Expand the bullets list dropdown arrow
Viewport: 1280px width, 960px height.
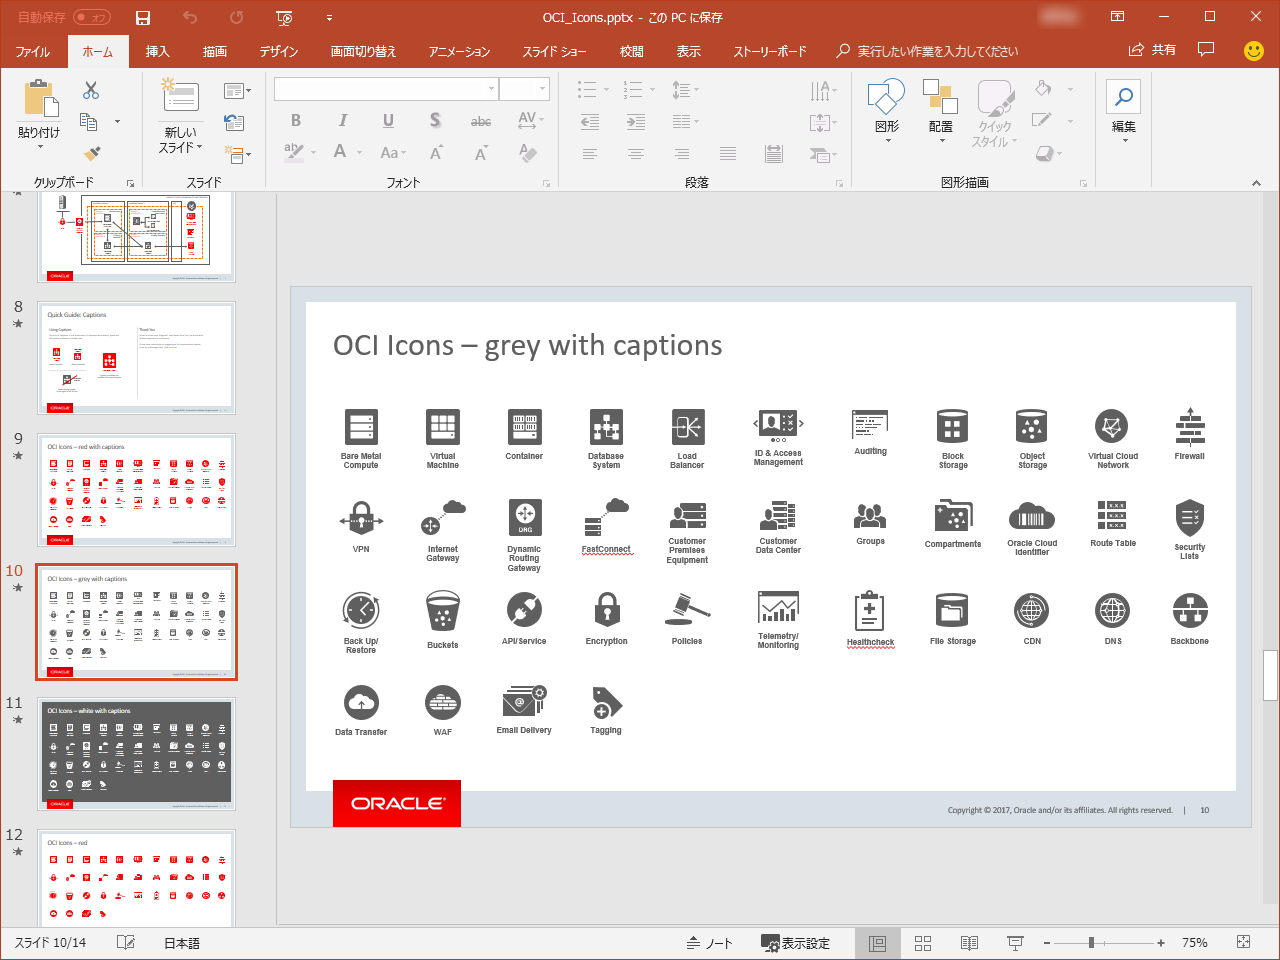tap(607, 90)
